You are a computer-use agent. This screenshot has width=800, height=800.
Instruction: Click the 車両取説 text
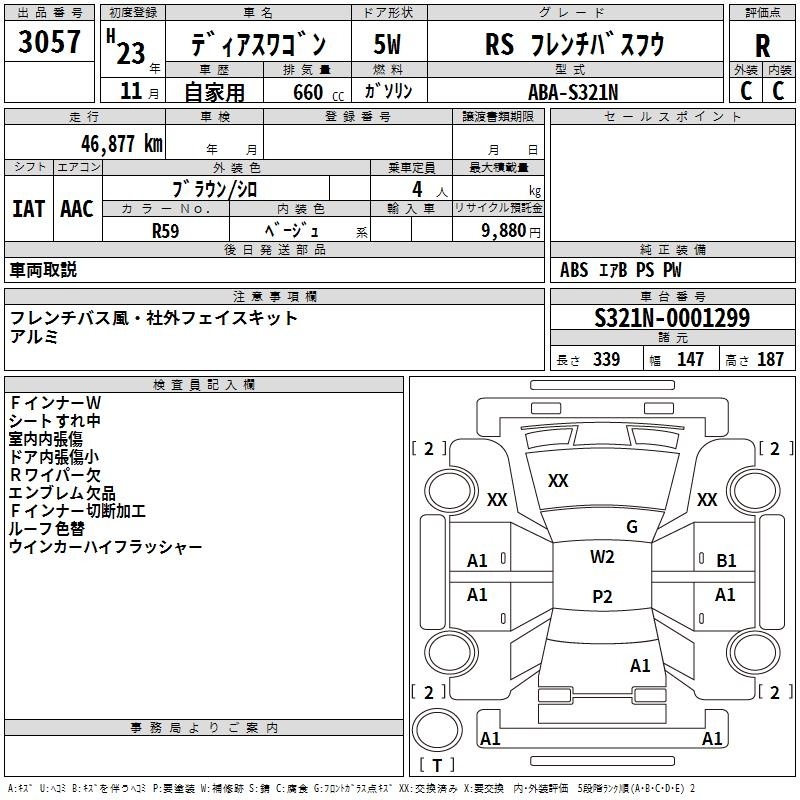43,270
